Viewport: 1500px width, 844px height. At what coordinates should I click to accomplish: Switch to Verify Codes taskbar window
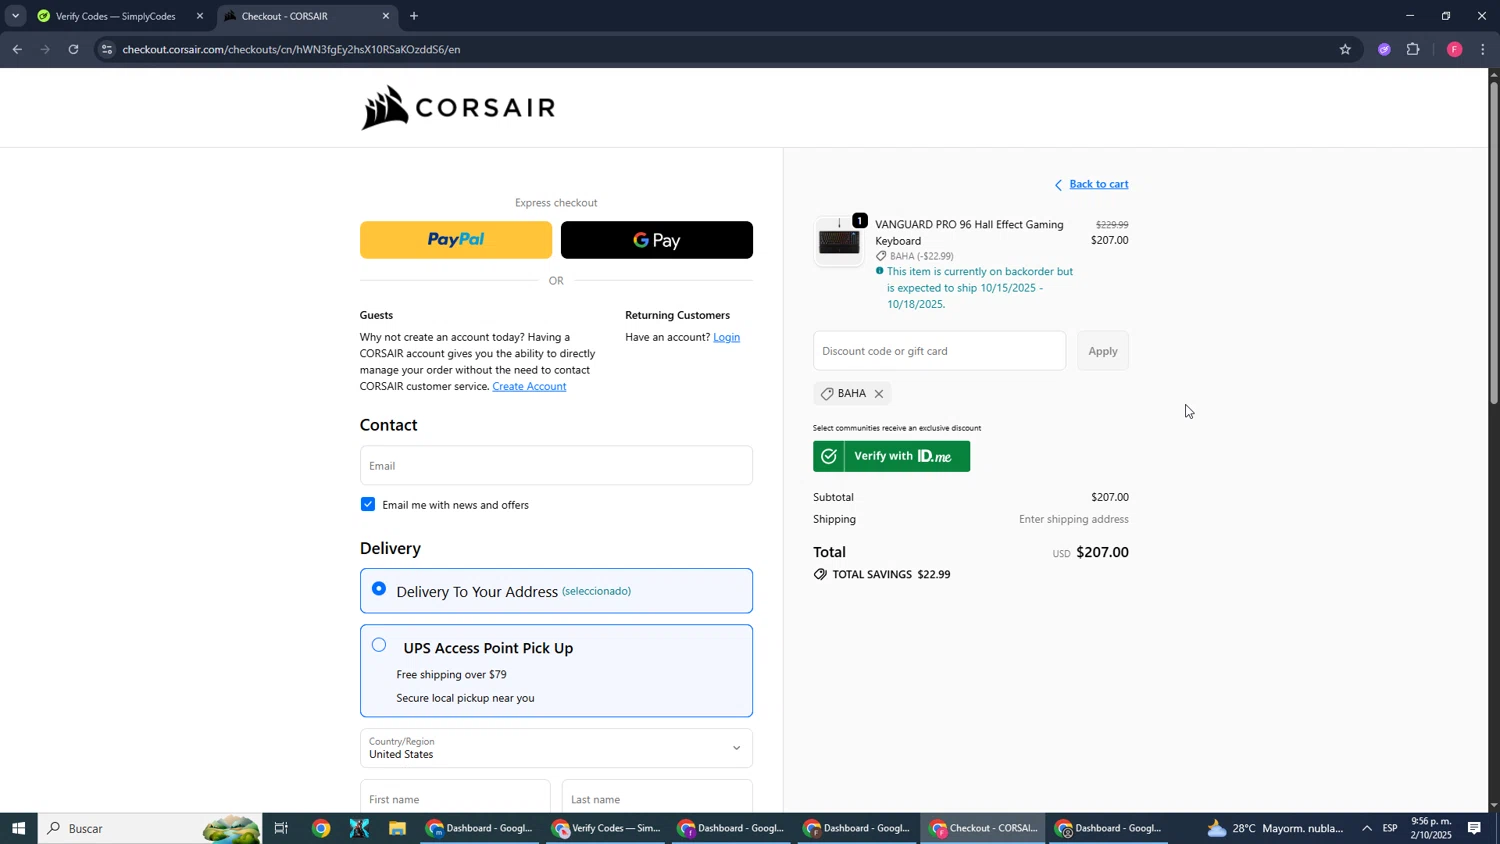pos(607,828)
